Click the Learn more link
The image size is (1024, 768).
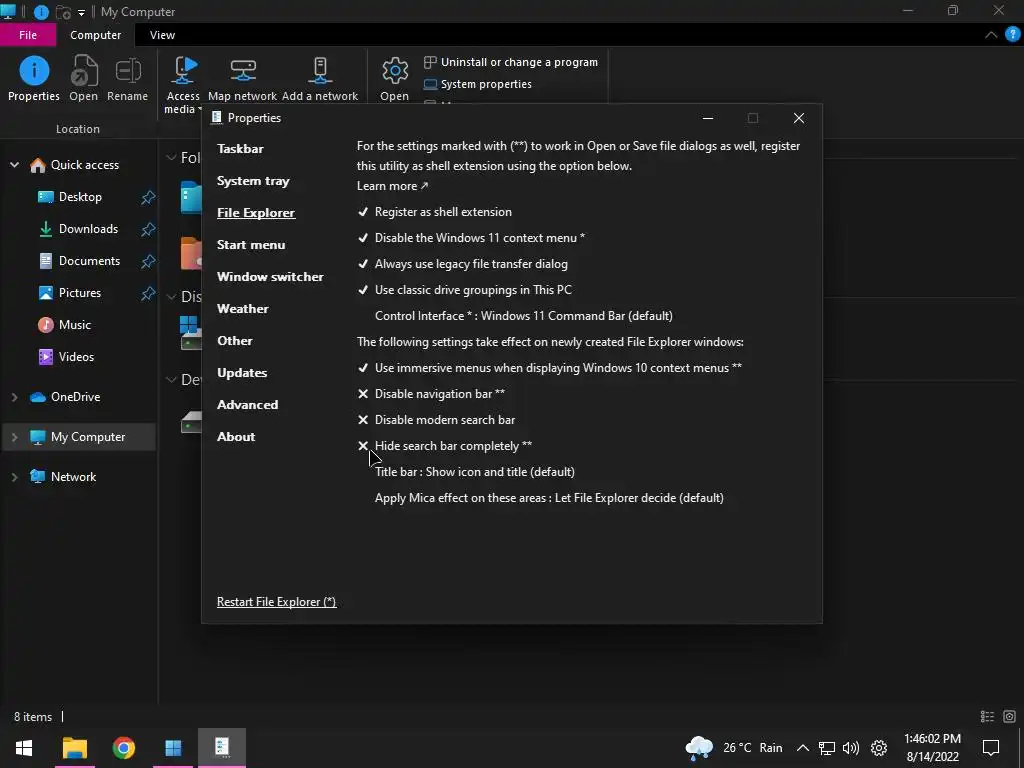click(x=392, y=185)
